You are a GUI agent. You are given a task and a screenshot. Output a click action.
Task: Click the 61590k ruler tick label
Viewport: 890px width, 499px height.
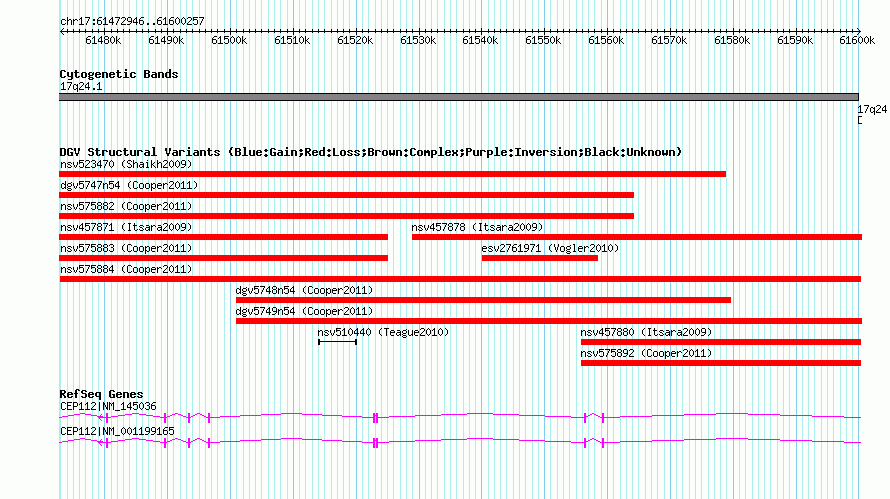(795, 40)
